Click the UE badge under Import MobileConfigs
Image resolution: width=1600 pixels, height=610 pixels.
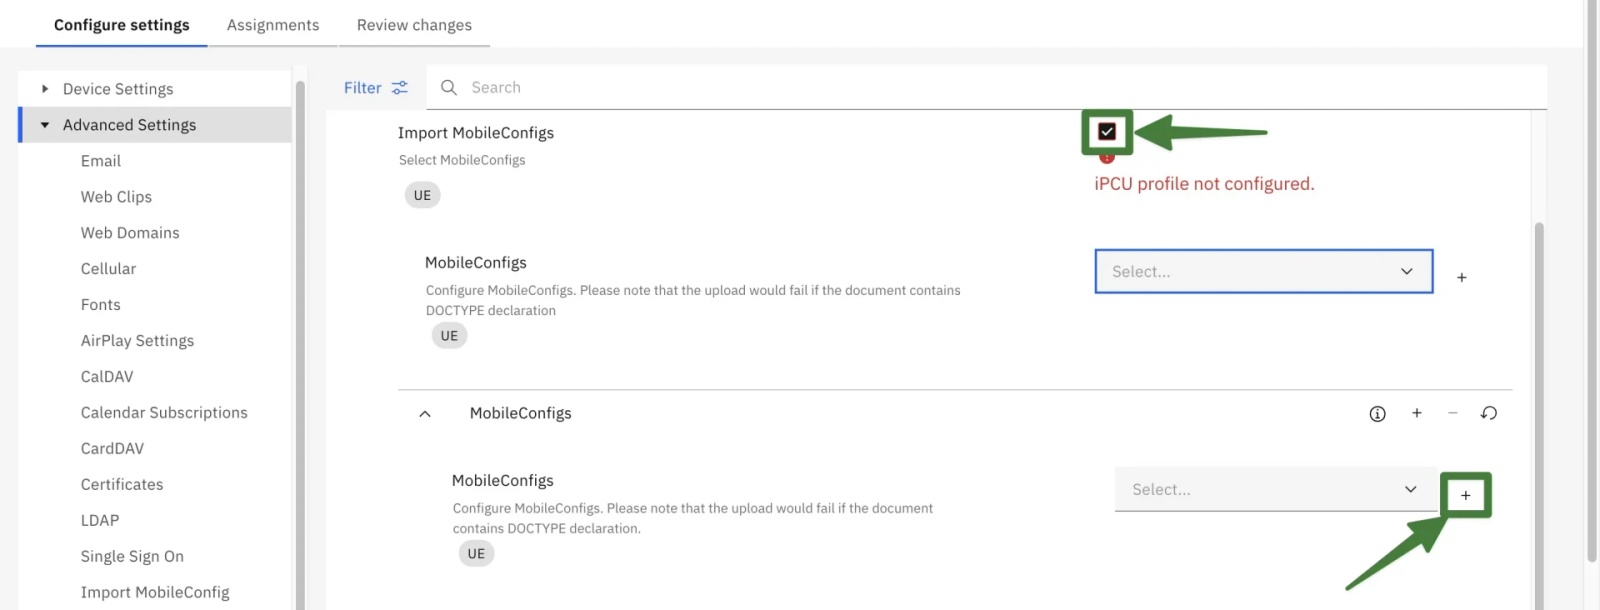pyautogui.click(x=421, y=194)
